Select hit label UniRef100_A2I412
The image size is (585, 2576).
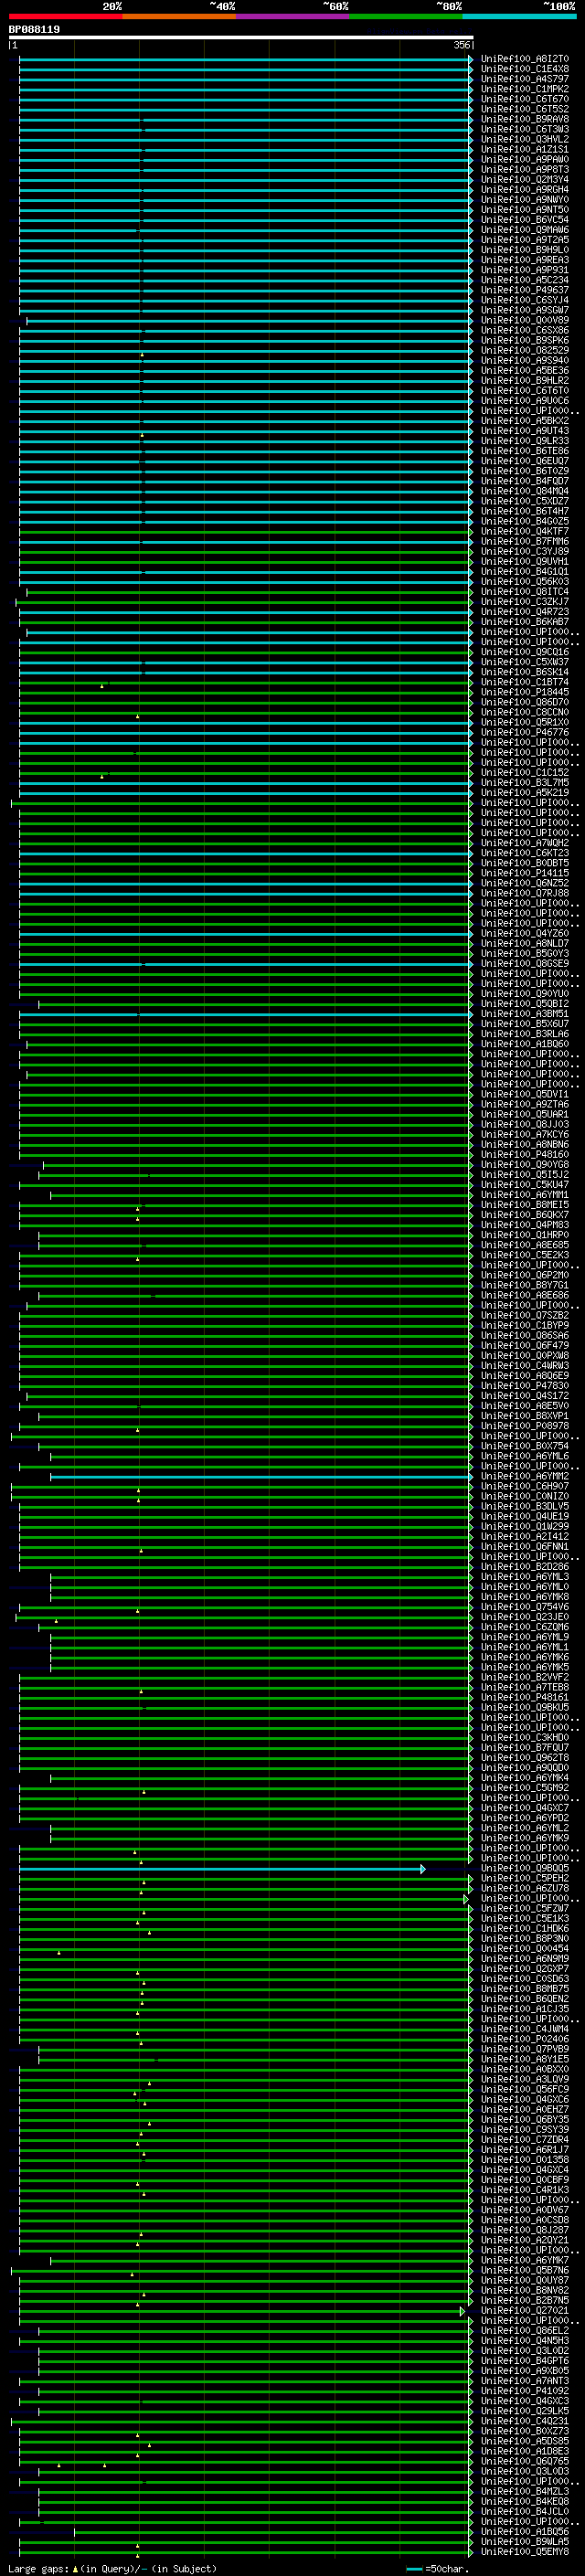(x=525, y=1537)
